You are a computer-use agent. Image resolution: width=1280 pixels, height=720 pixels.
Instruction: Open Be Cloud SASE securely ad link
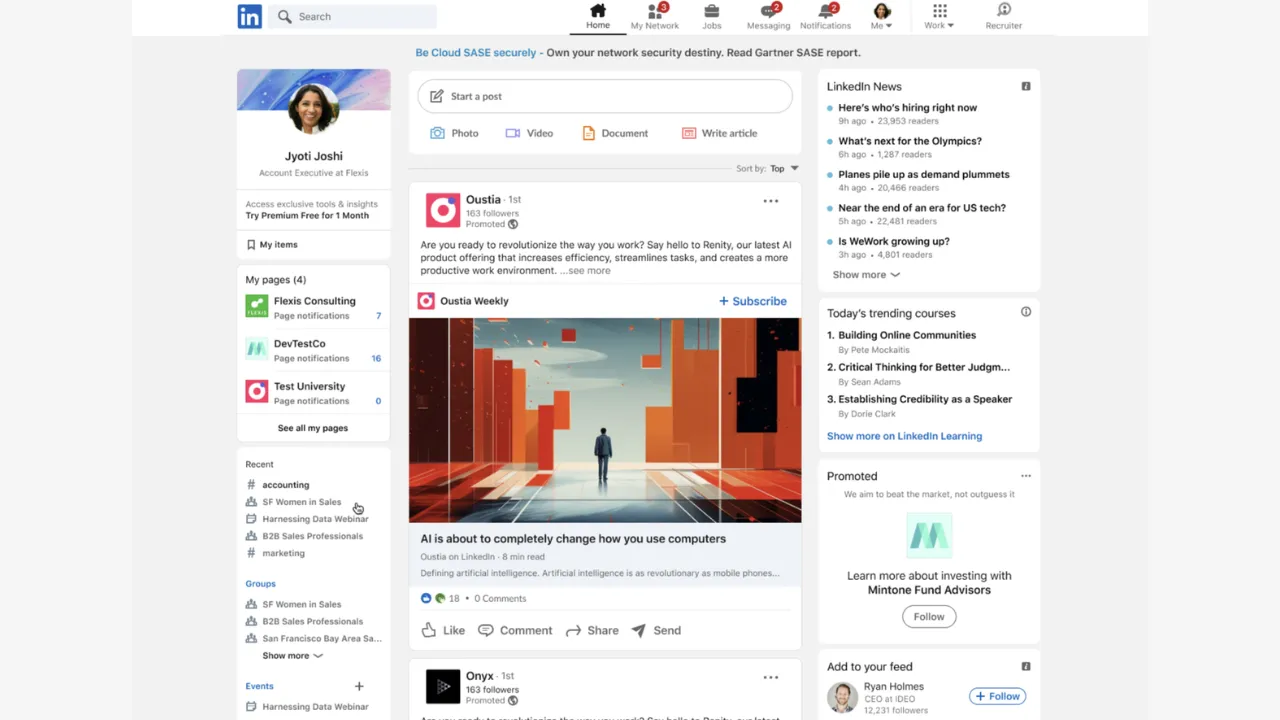tap(476, 52)
